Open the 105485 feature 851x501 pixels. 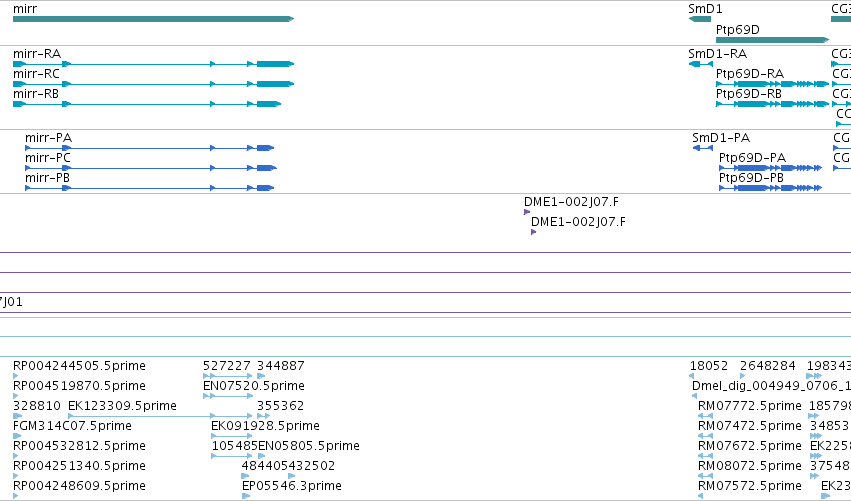pos(232,456)
